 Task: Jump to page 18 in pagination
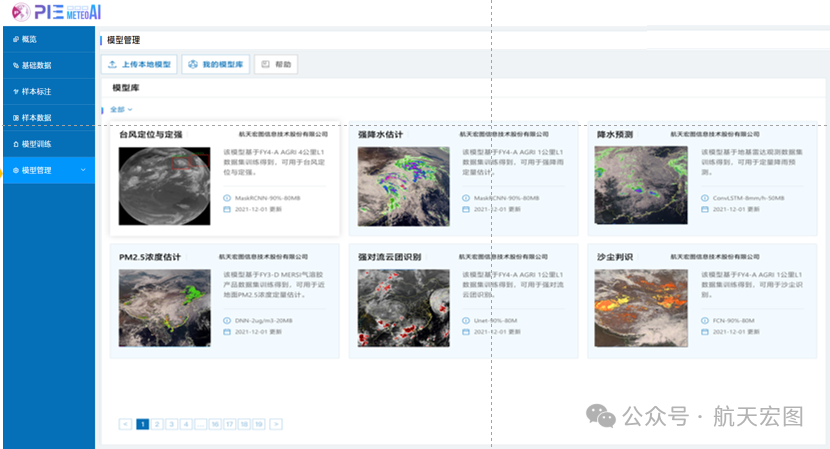click(x=244, y=424)
